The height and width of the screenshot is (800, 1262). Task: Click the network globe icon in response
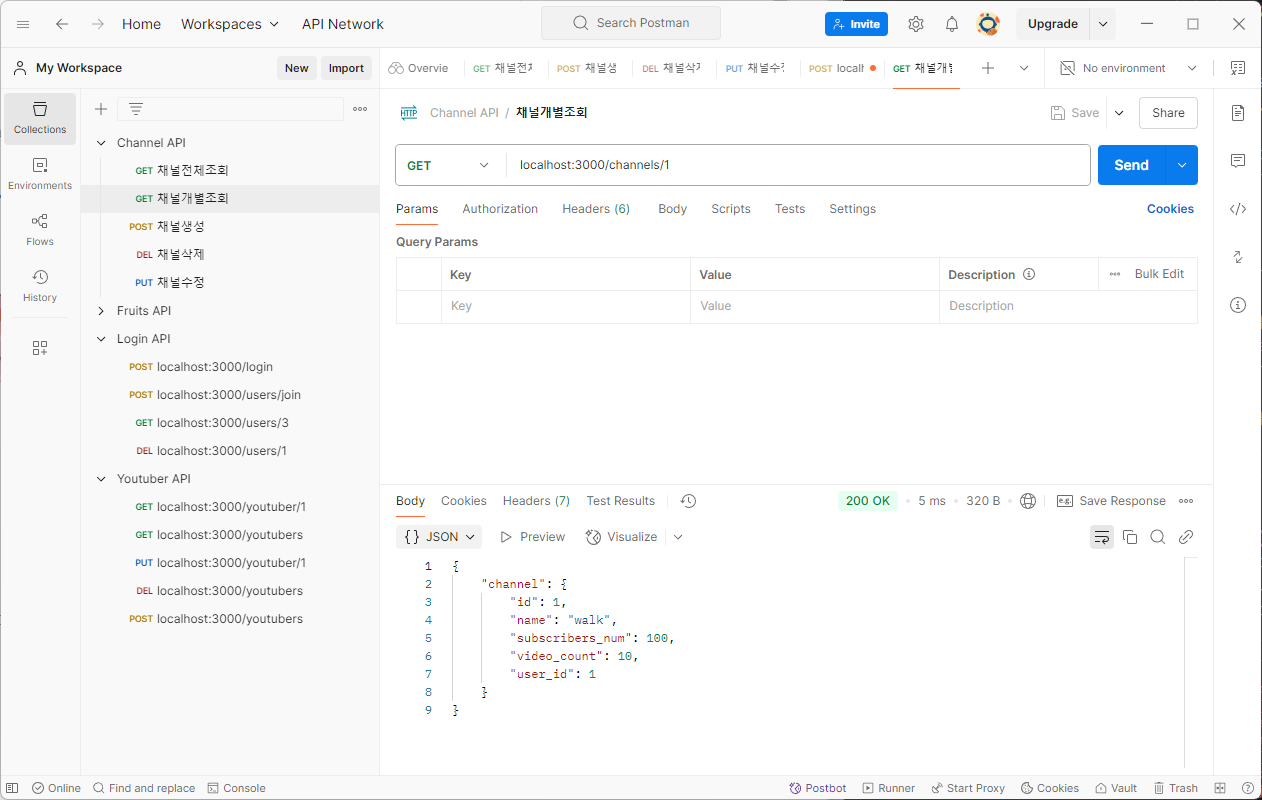(1028, 501)
